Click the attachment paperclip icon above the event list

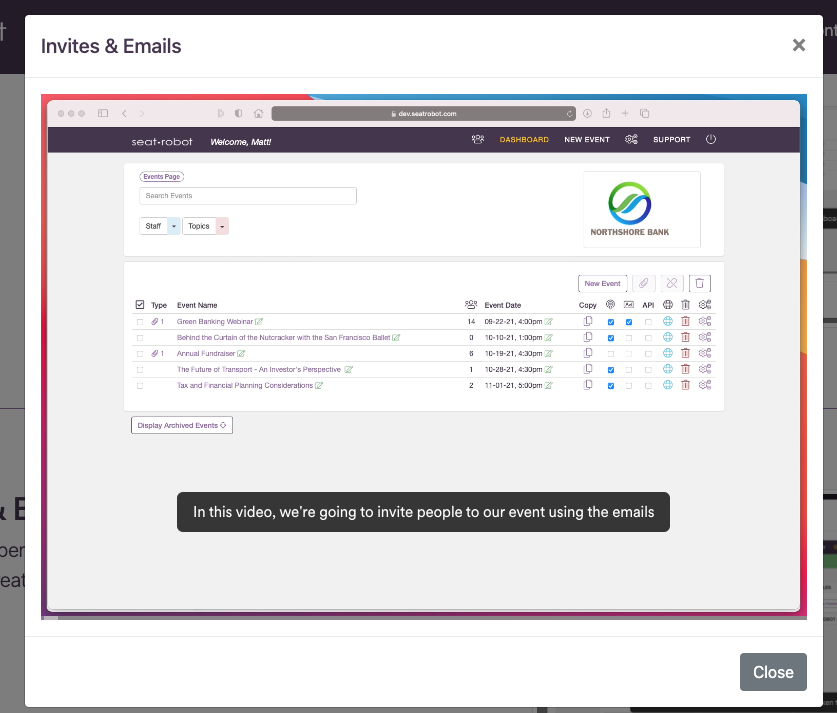(644, 283)
